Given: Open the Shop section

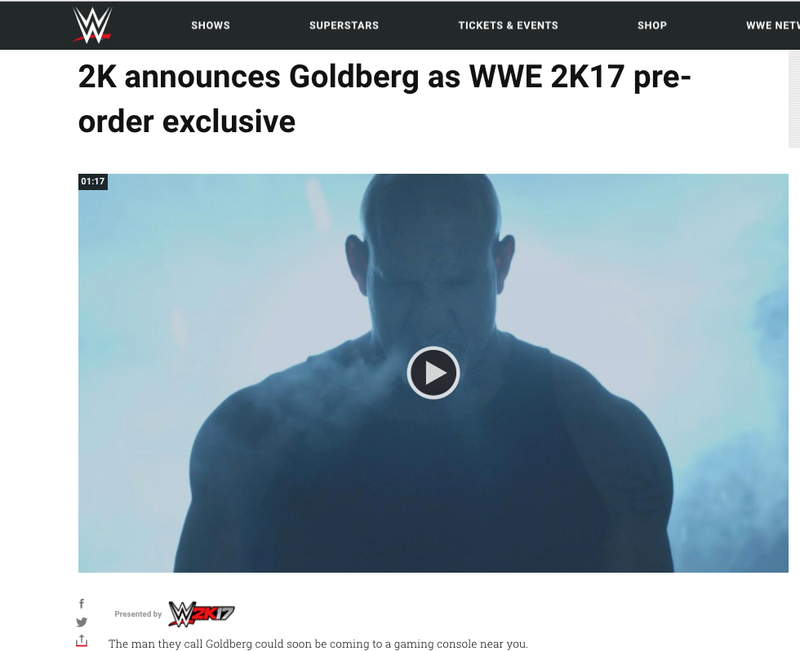Looking at the screenshot, I should coord(652,26).
